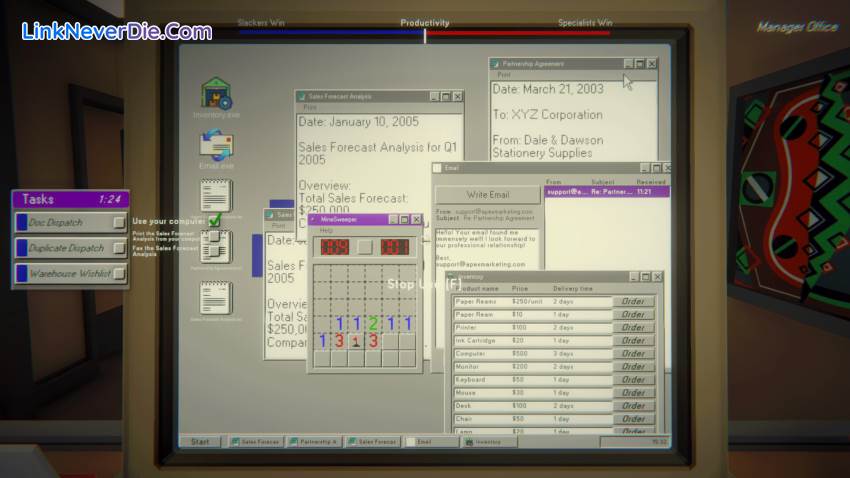Open the bottom notepad document desktop icon
This screenshot has height=478, width=850.
click(216, 298)
